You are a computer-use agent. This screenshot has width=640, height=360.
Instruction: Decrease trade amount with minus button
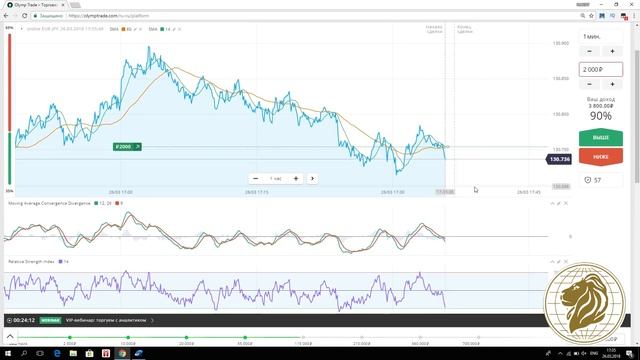(589, 84)
